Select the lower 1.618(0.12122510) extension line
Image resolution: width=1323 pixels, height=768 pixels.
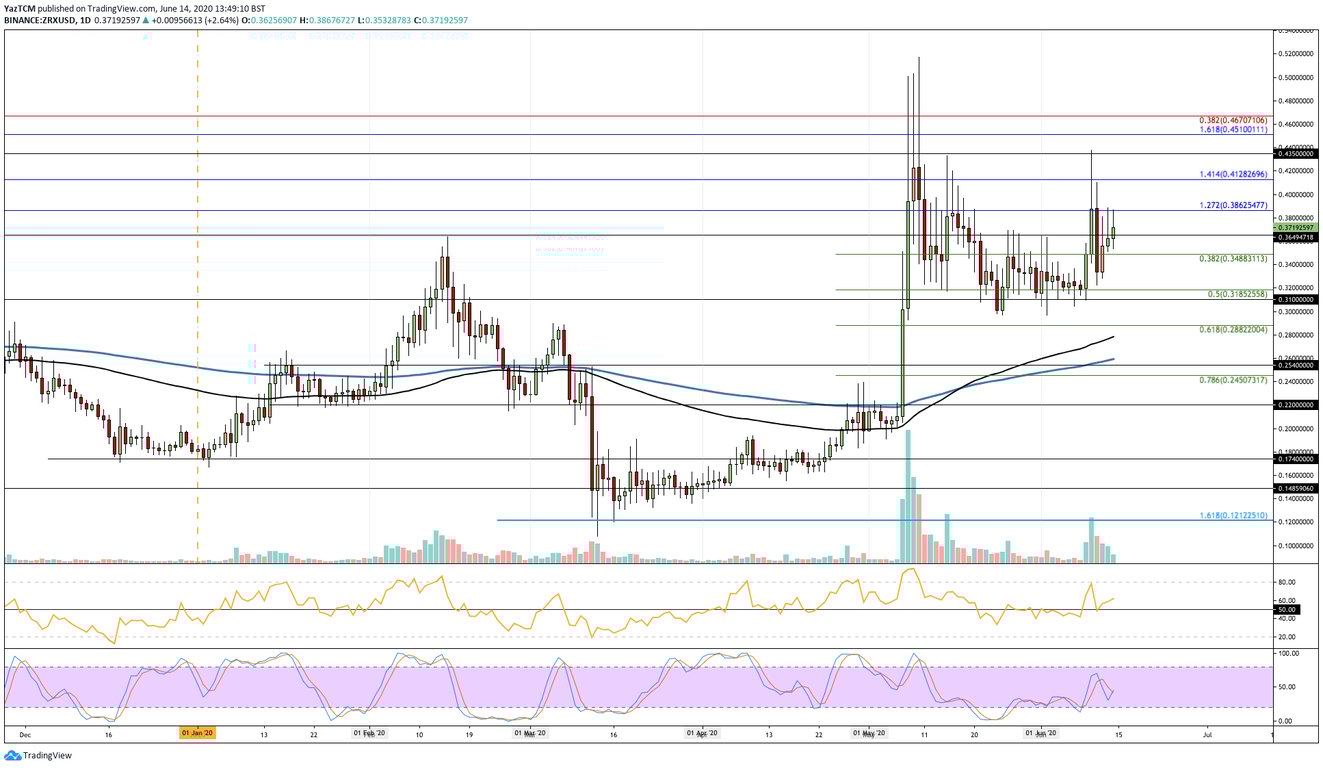click(x=700, y=519)
